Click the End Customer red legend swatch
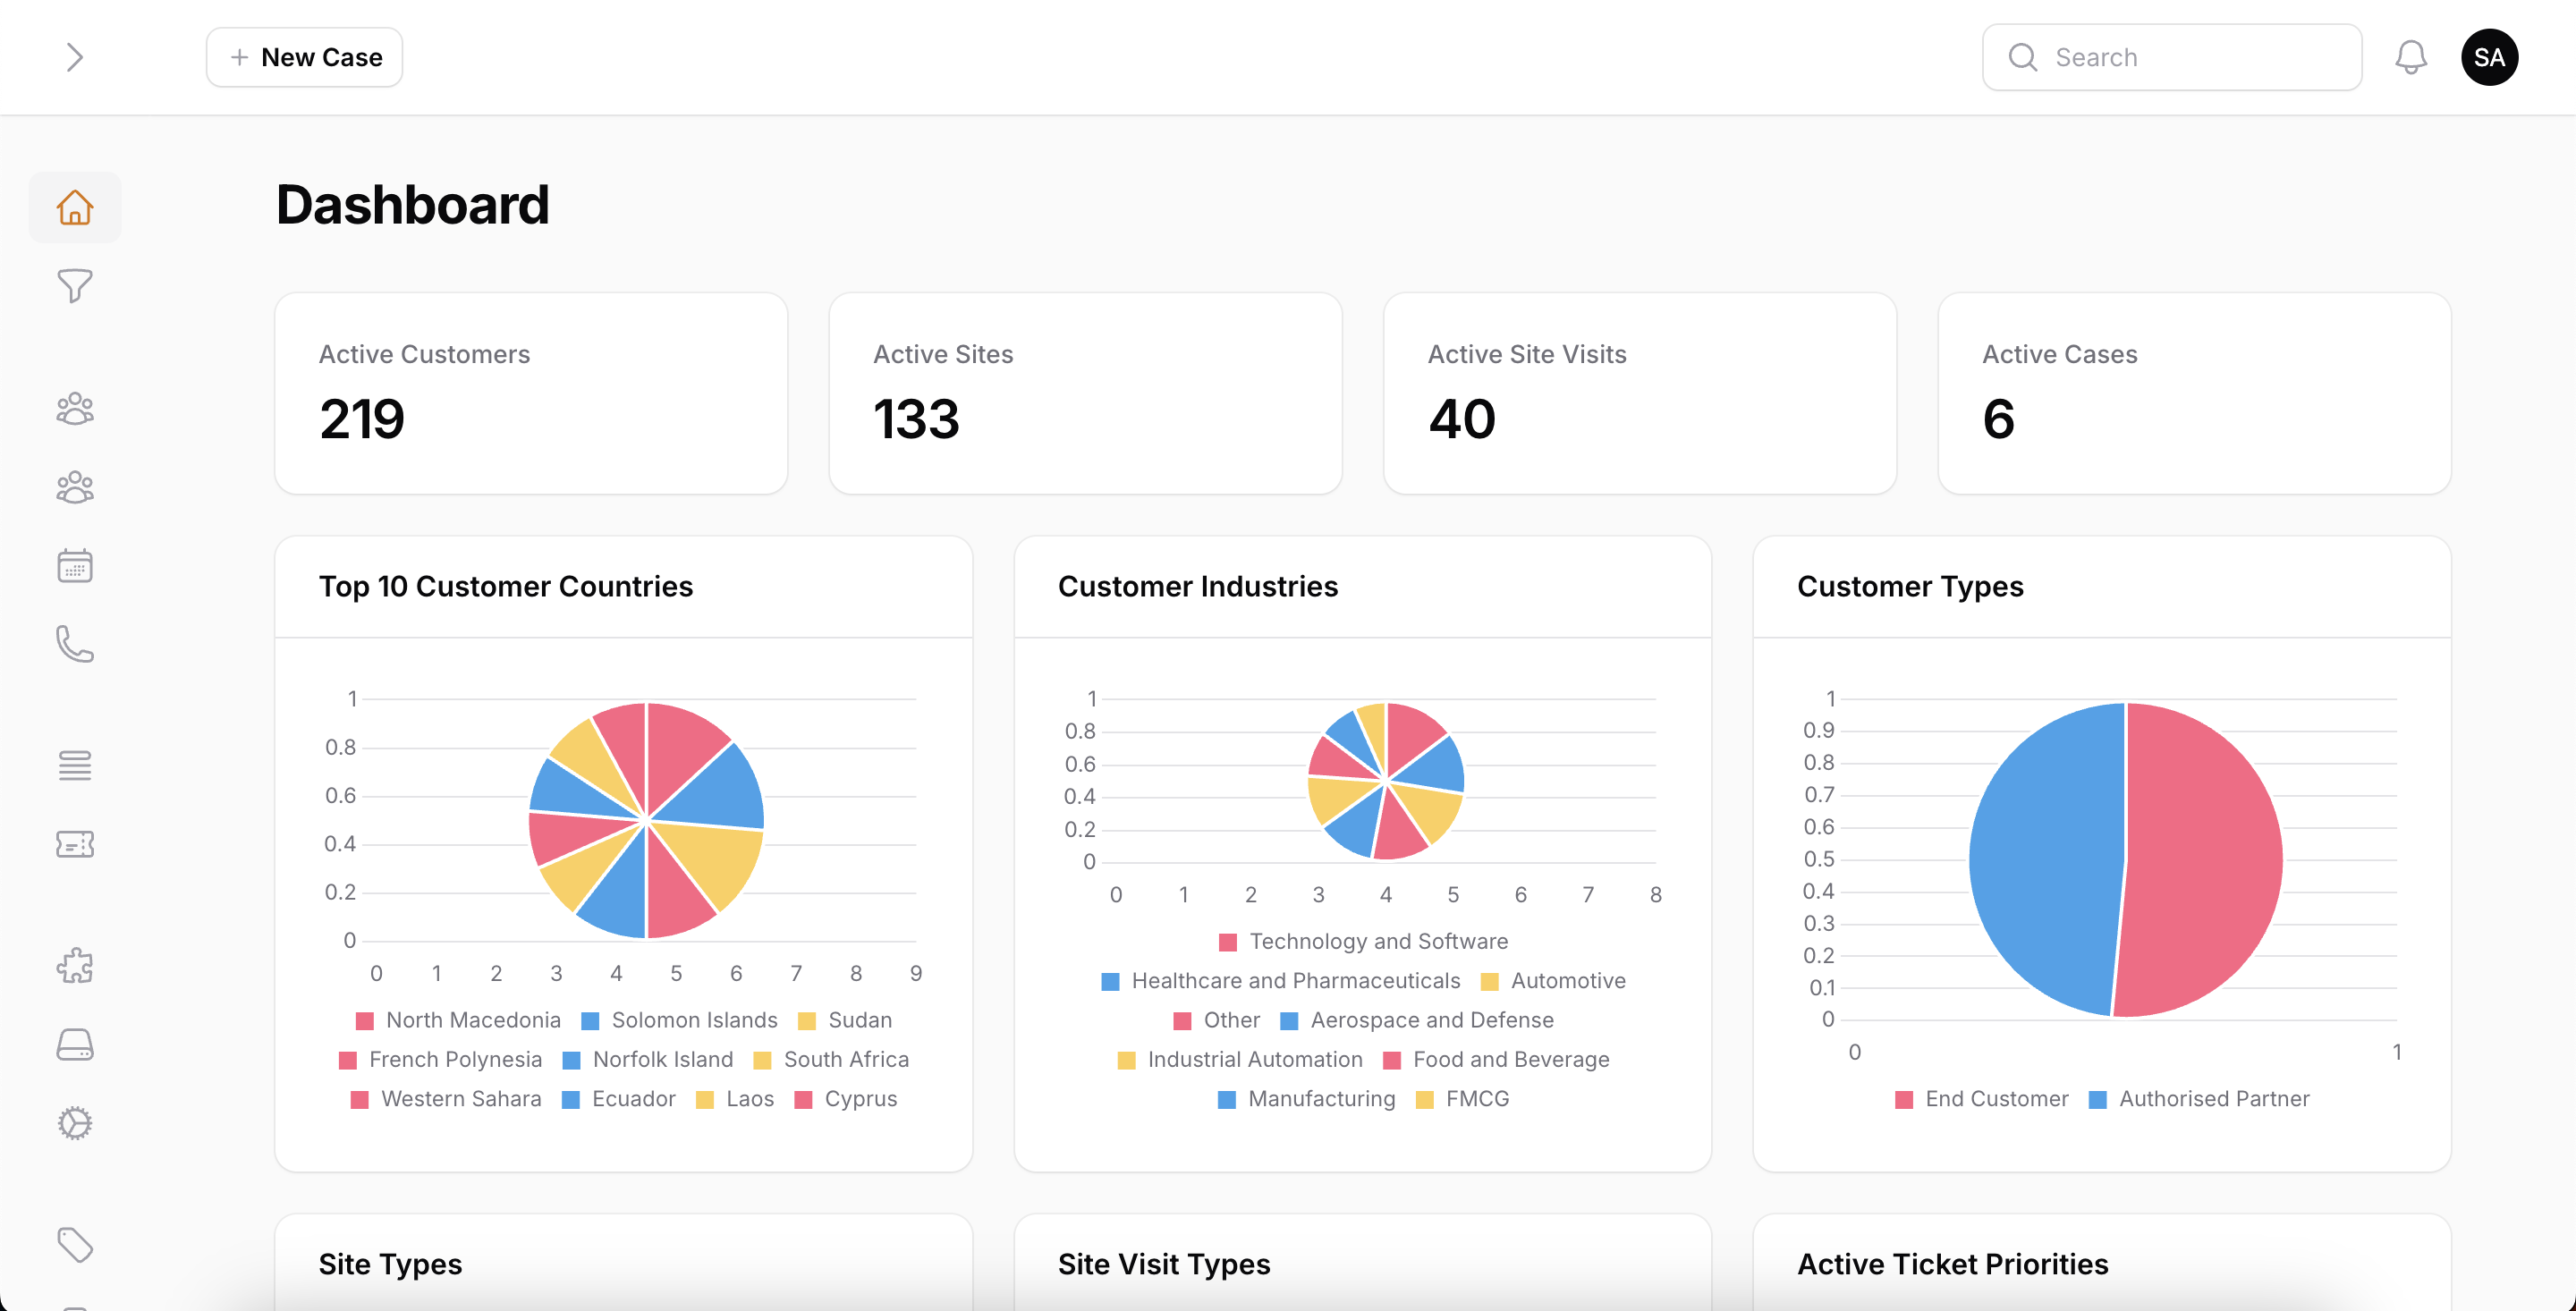Image resolution: width=2576 pixels, height=1311 pixels. [1904, 1100]
